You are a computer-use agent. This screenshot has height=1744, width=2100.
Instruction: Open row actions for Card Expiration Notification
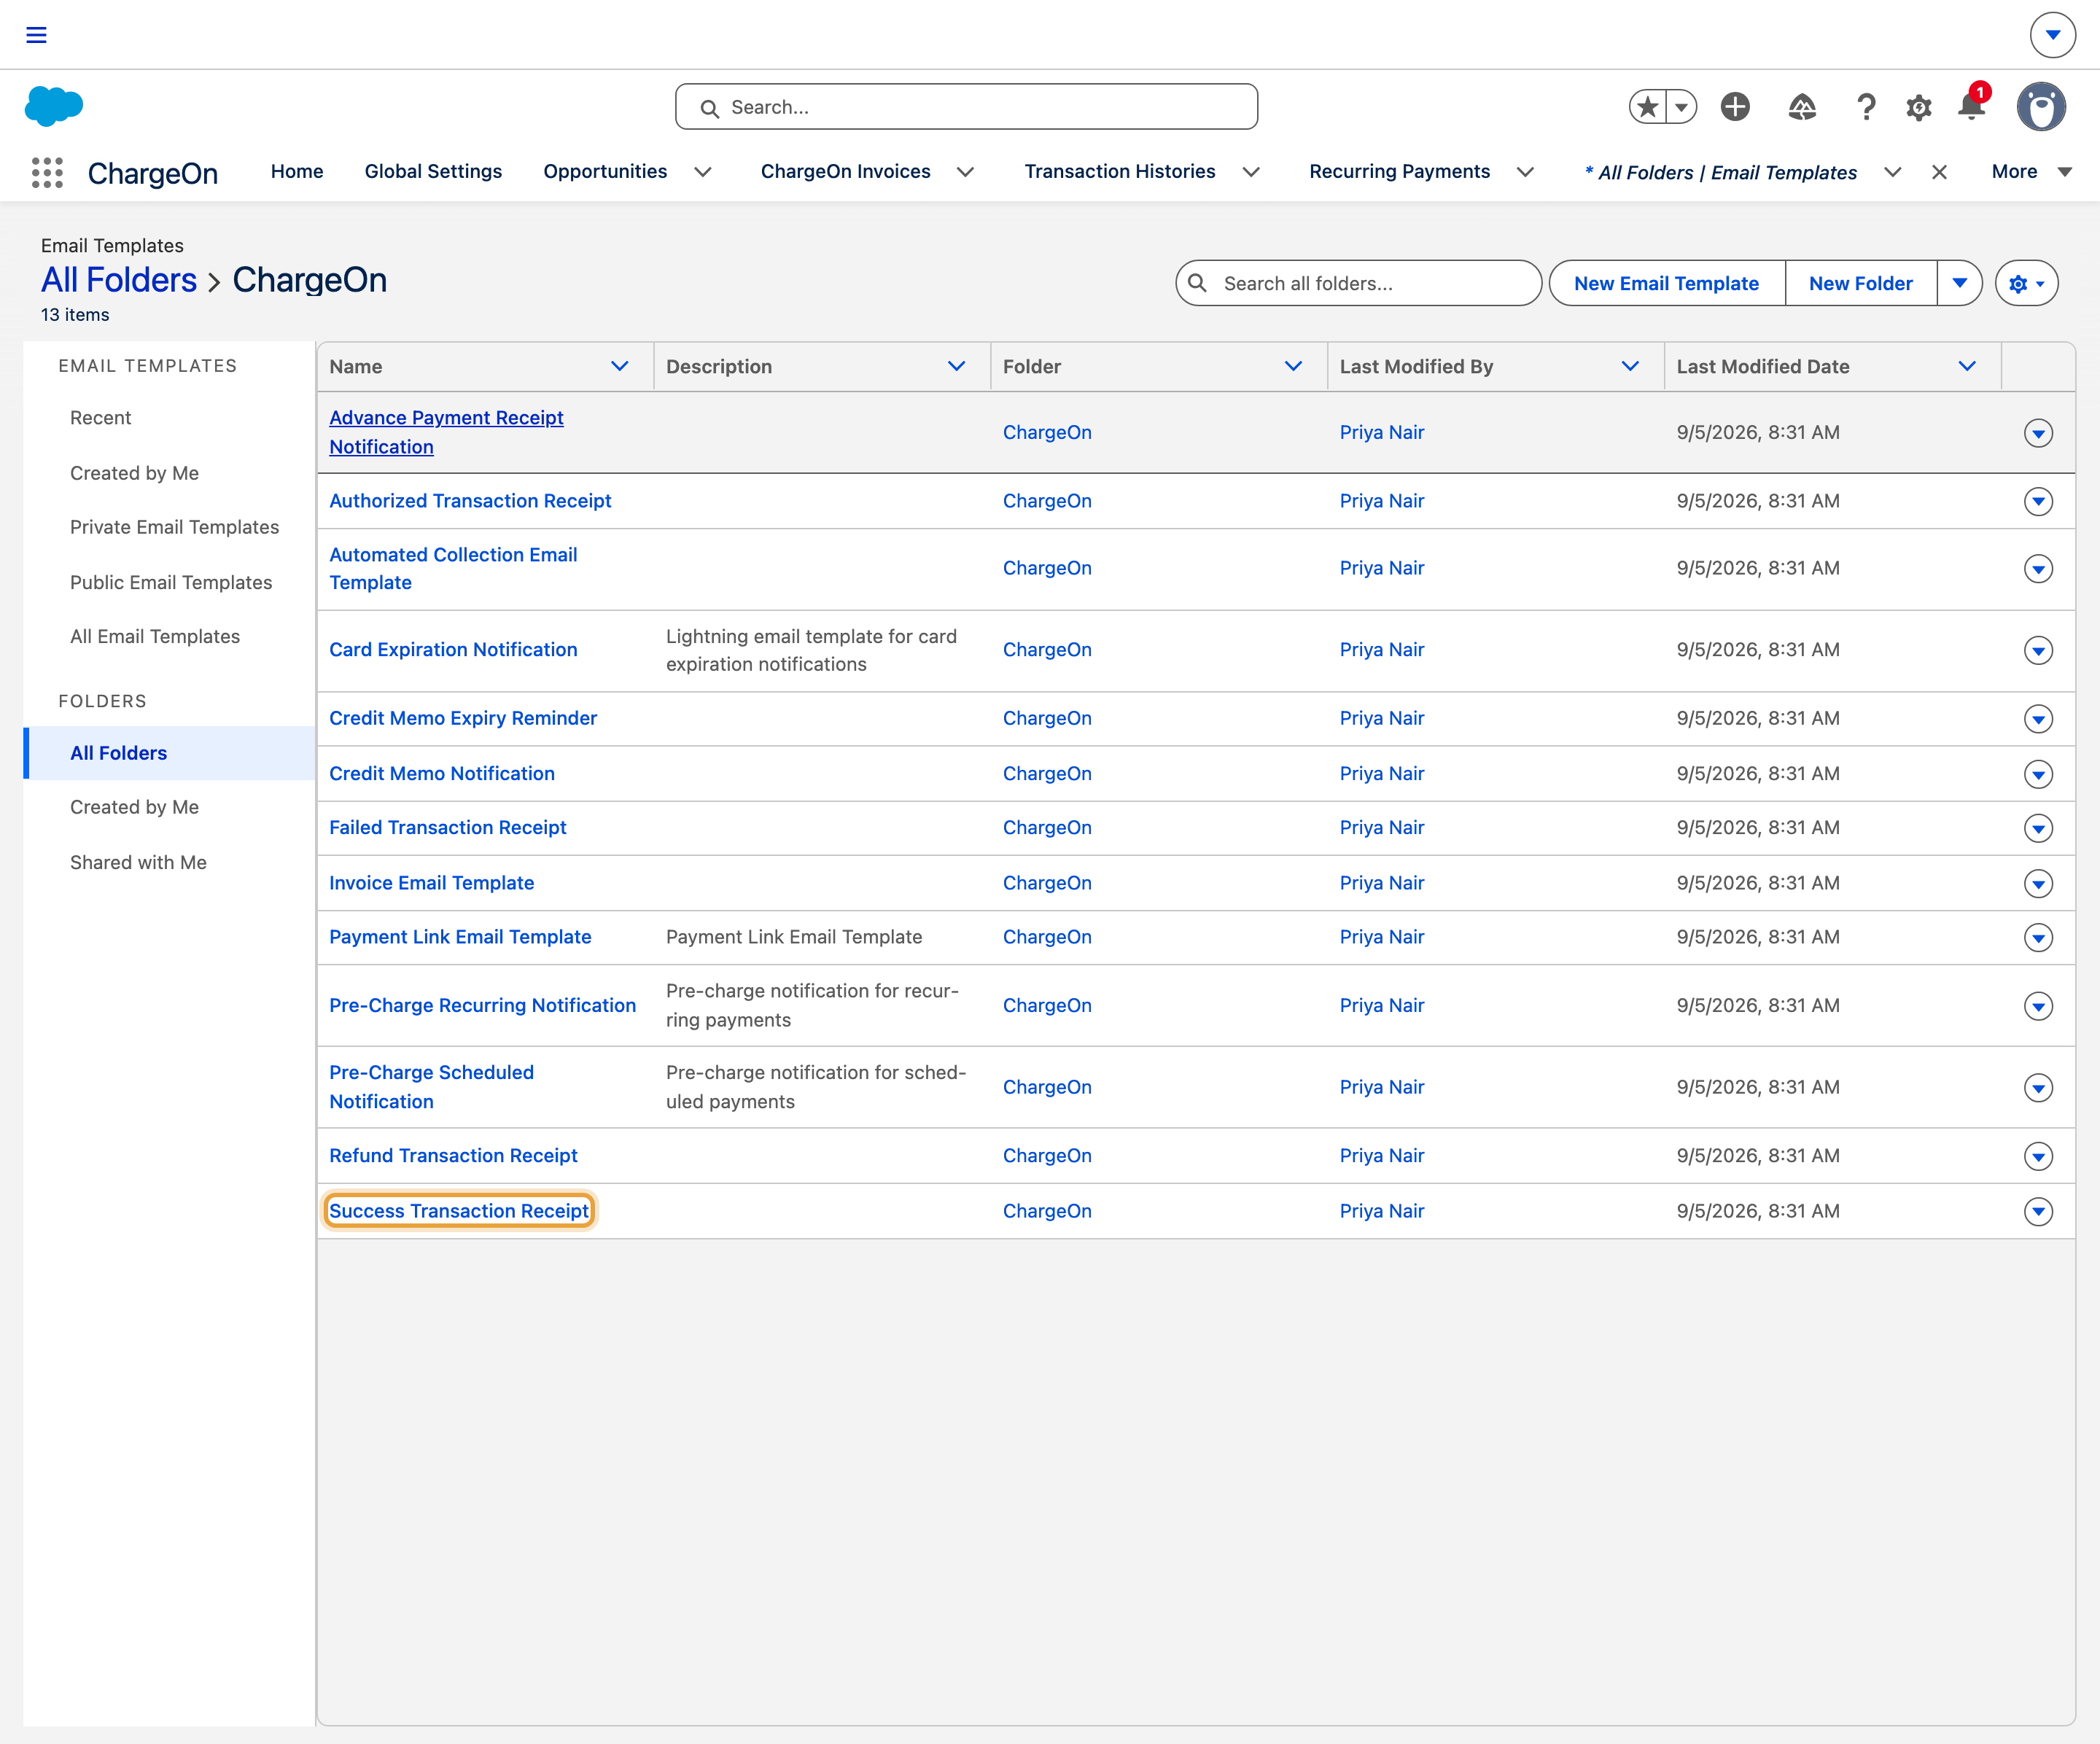point(2038,650)
